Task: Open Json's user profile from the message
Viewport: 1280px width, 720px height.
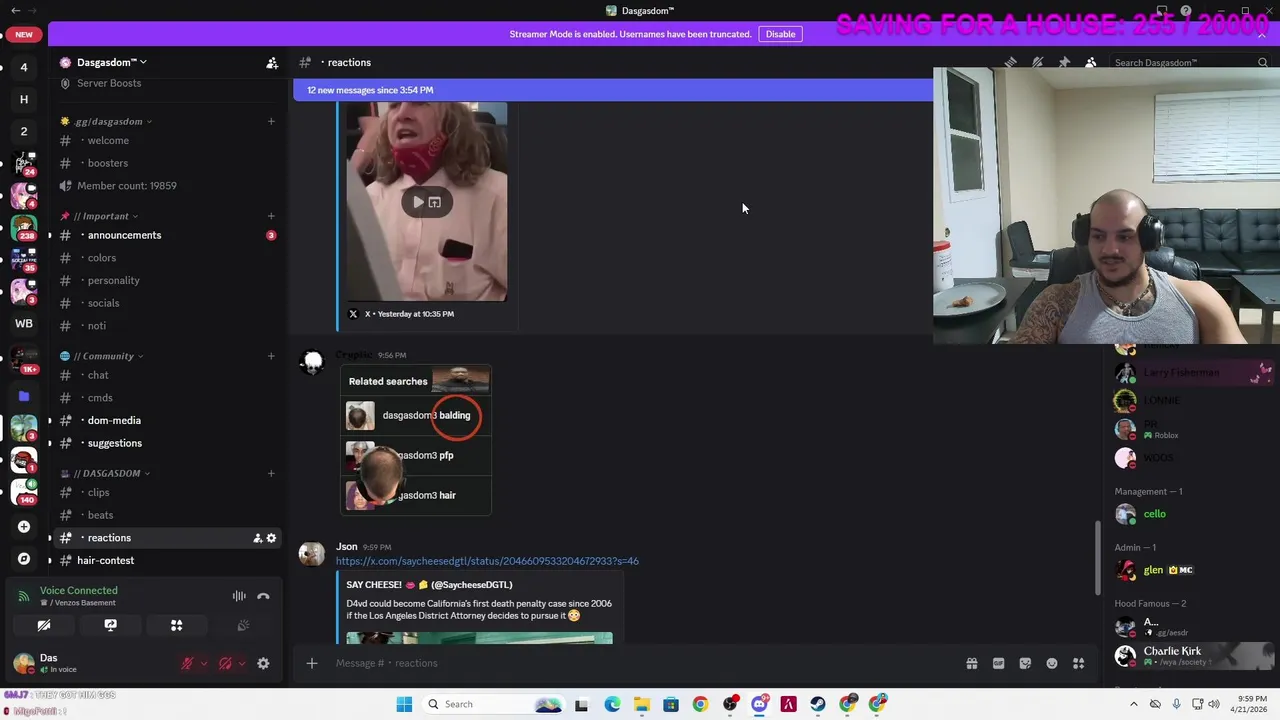Action: 347,547
